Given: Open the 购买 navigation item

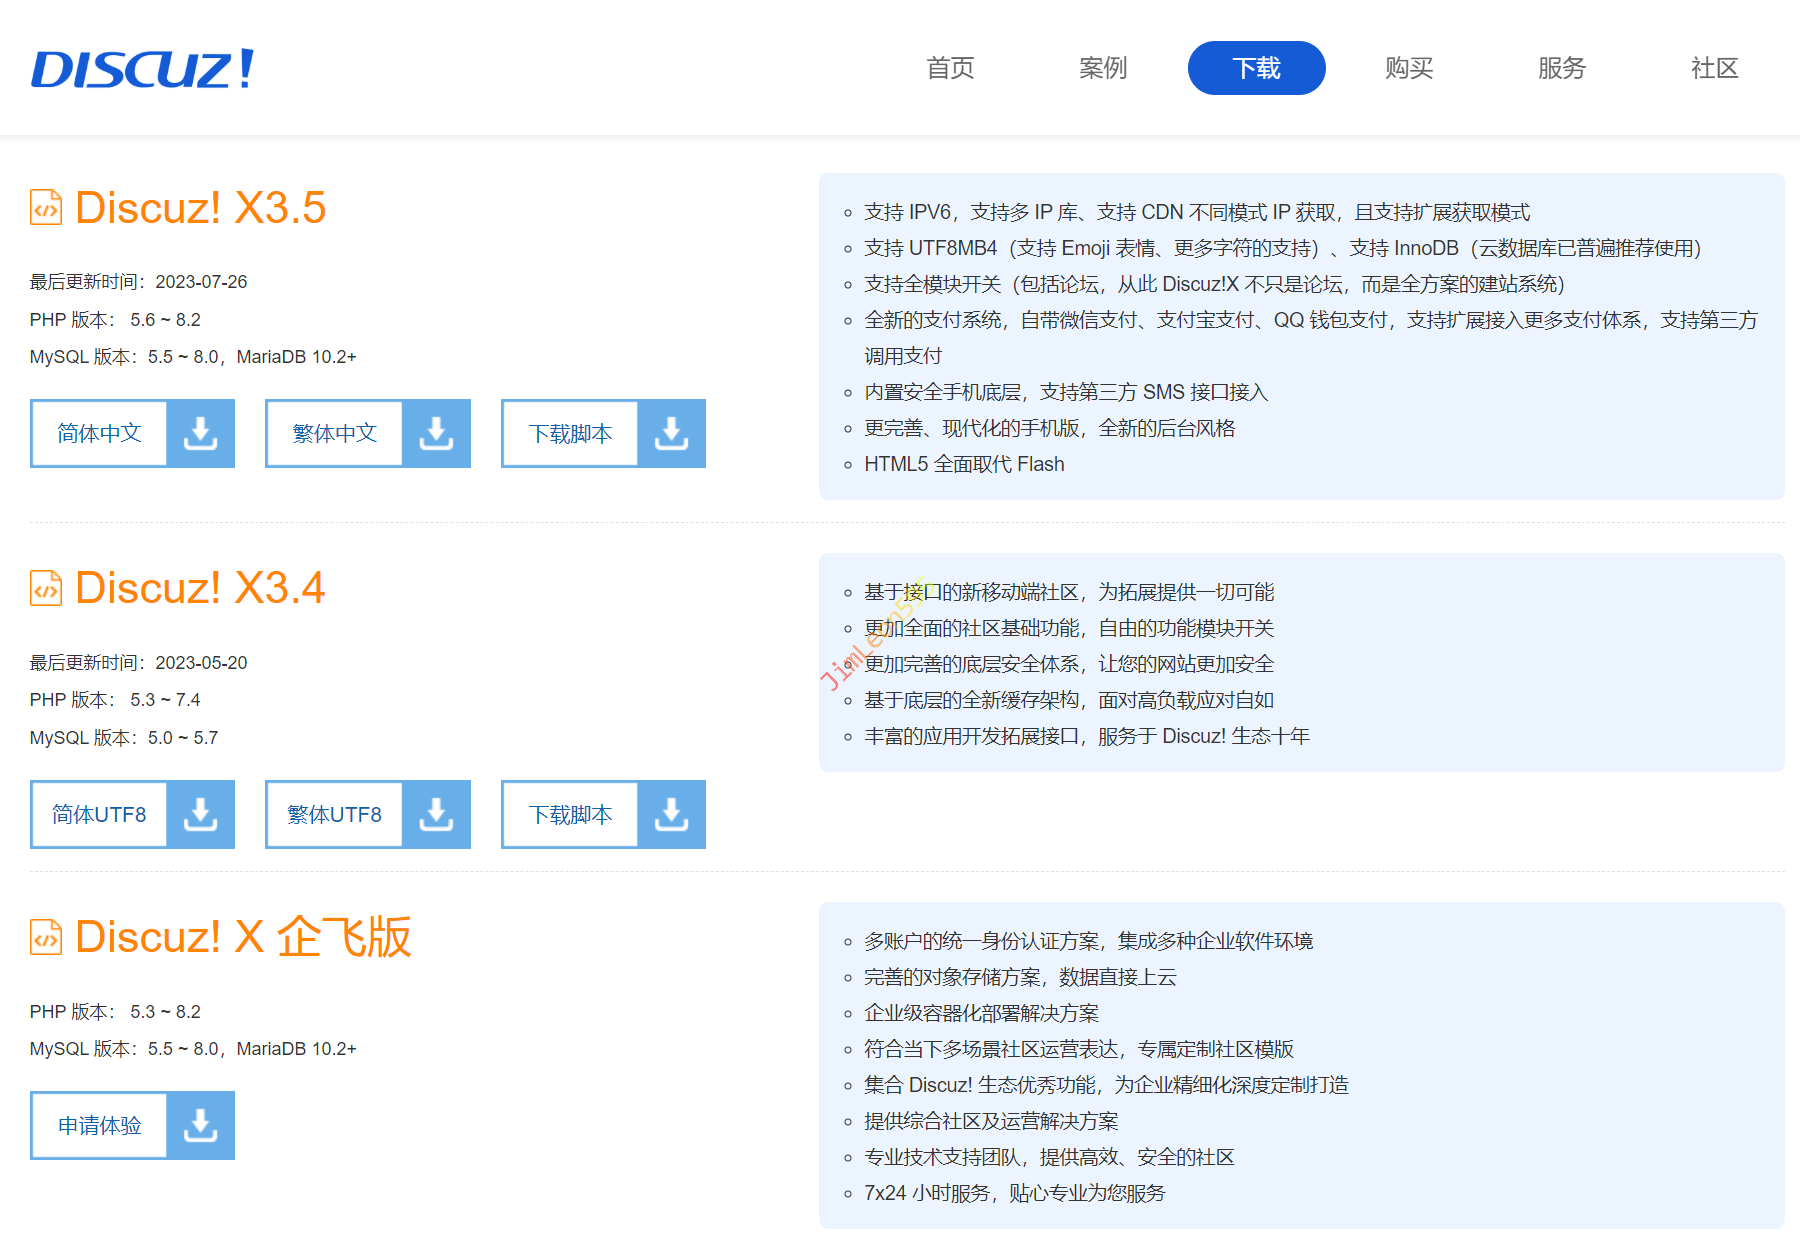Looking at the screenshot, I should click(x=1409, y=68).
